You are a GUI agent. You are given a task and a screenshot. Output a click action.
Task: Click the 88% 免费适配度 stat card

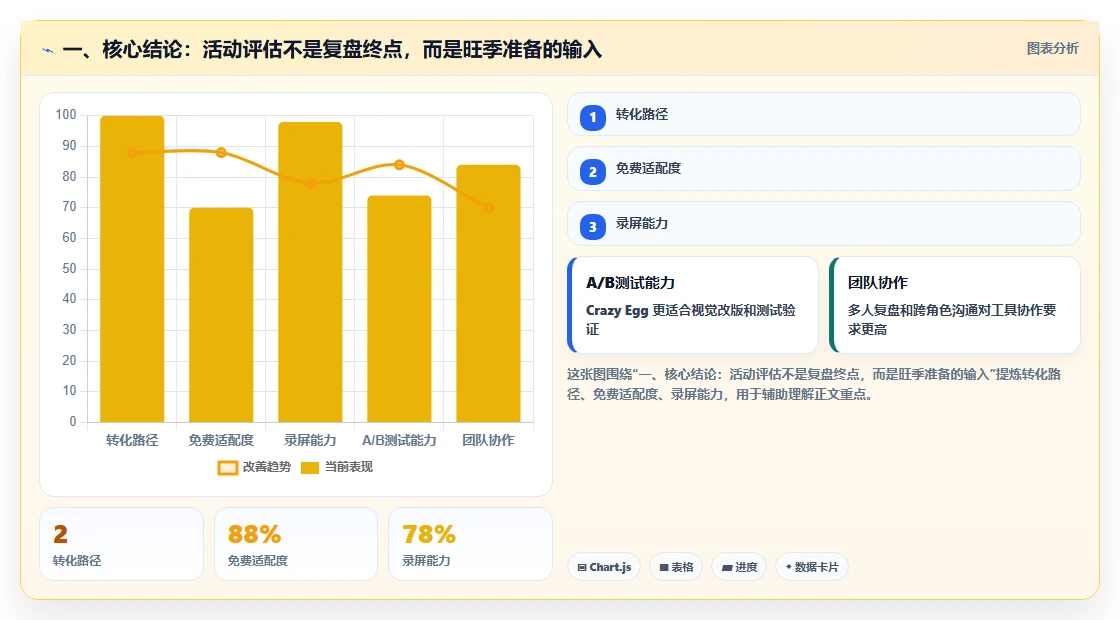[296, 544]
